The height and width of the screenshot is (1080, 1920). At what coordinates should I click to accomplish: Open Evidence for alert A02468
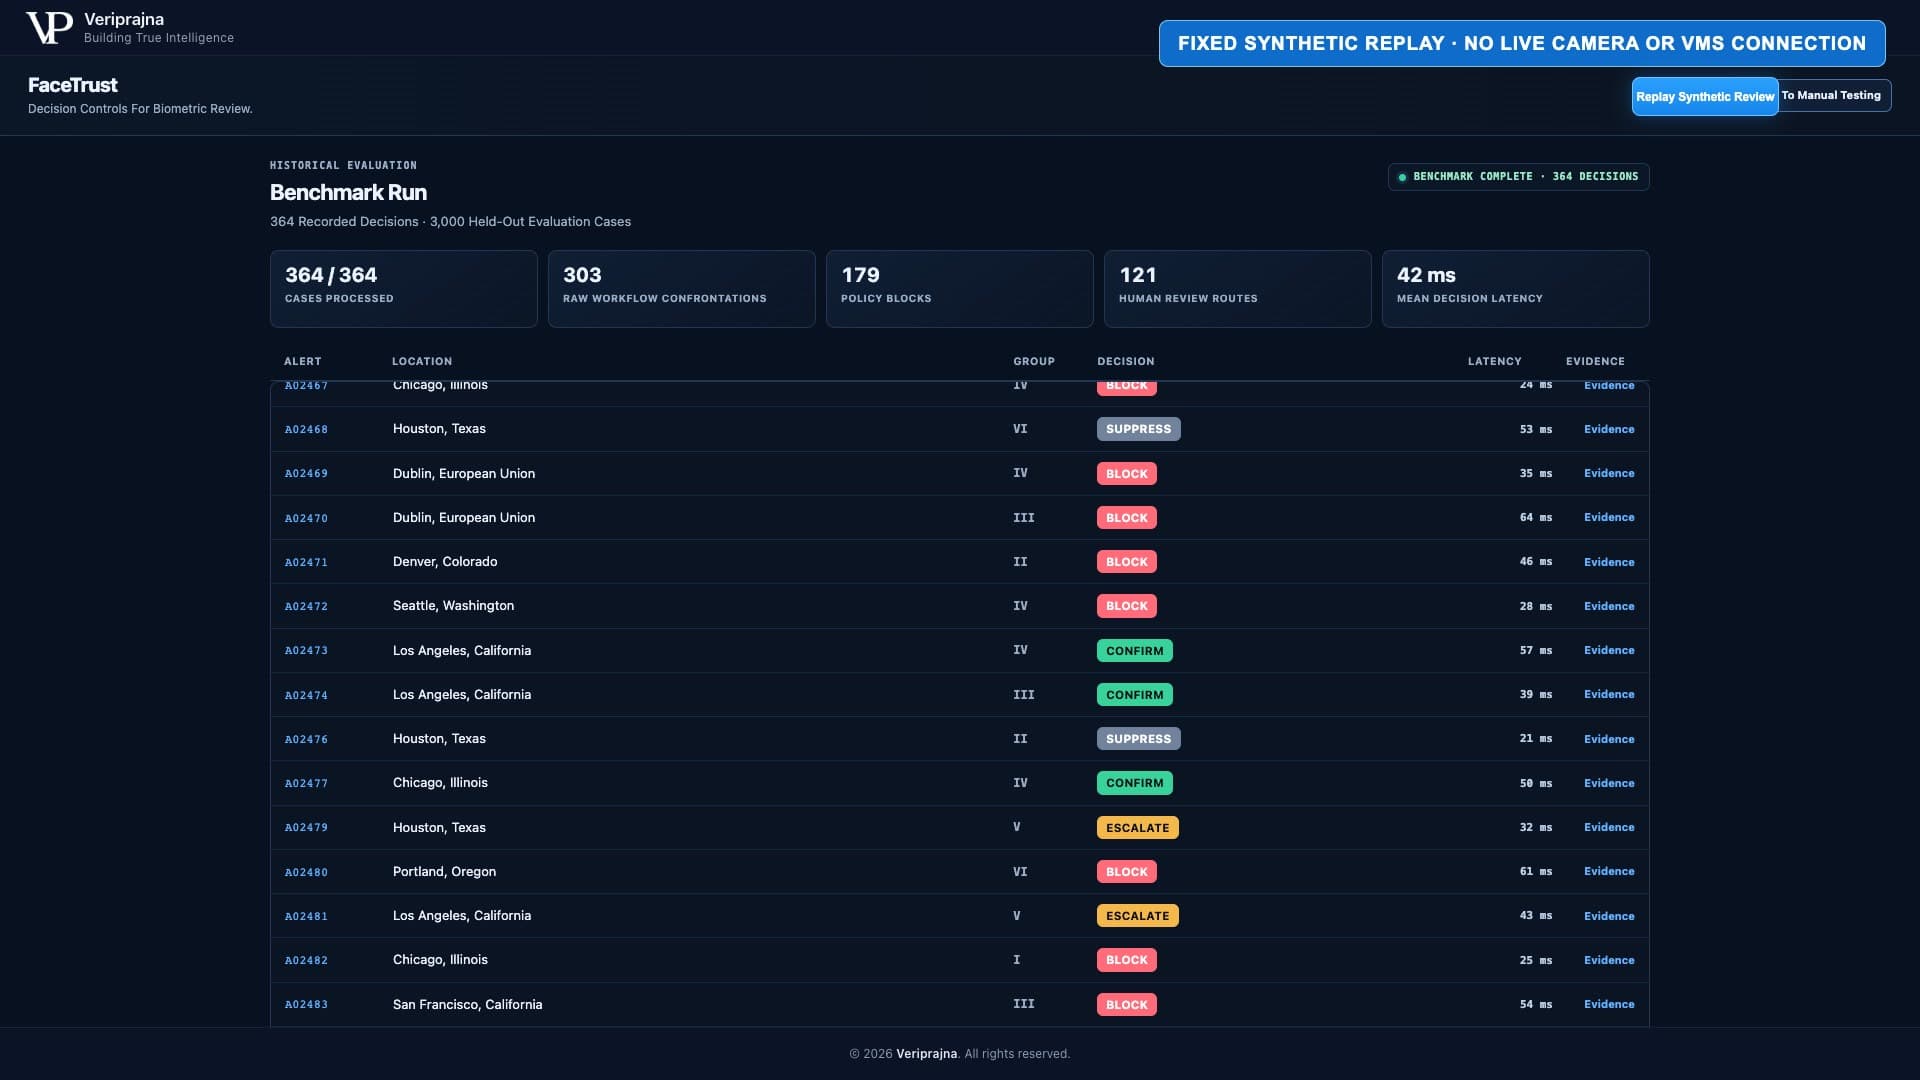1609,429
